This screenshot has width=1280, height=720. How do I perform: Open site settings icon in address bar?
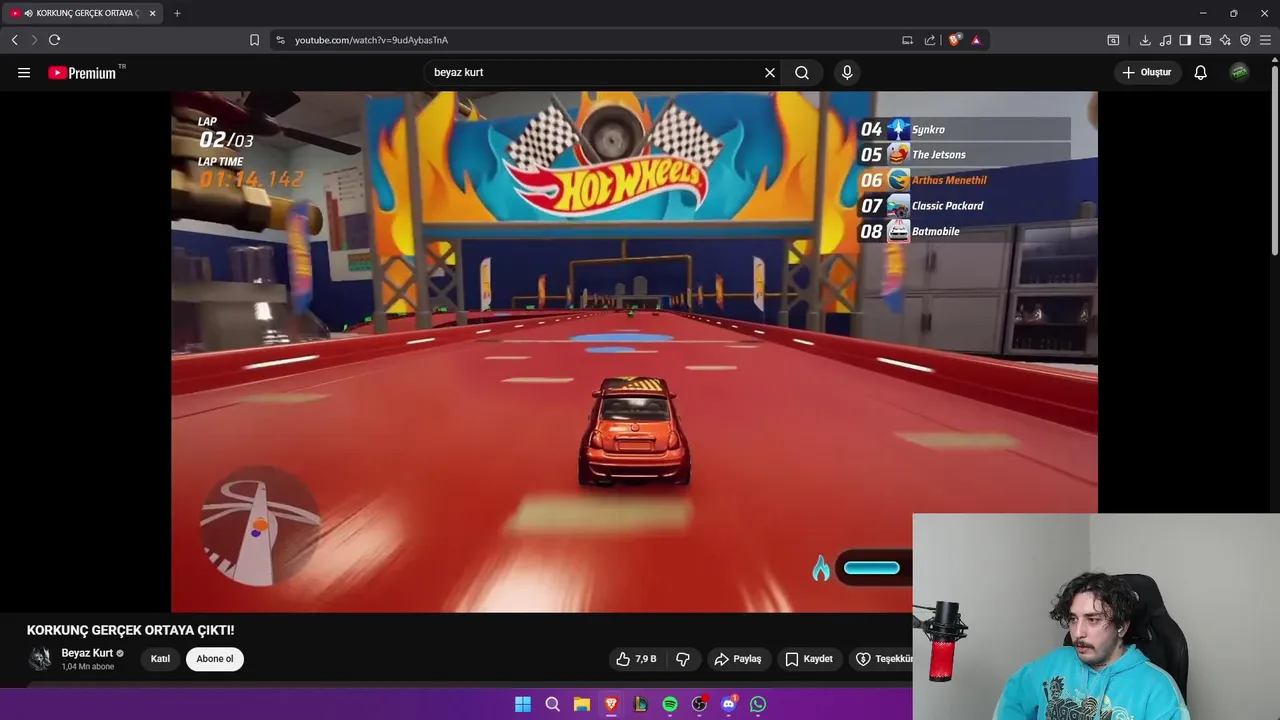coord(280,40)
